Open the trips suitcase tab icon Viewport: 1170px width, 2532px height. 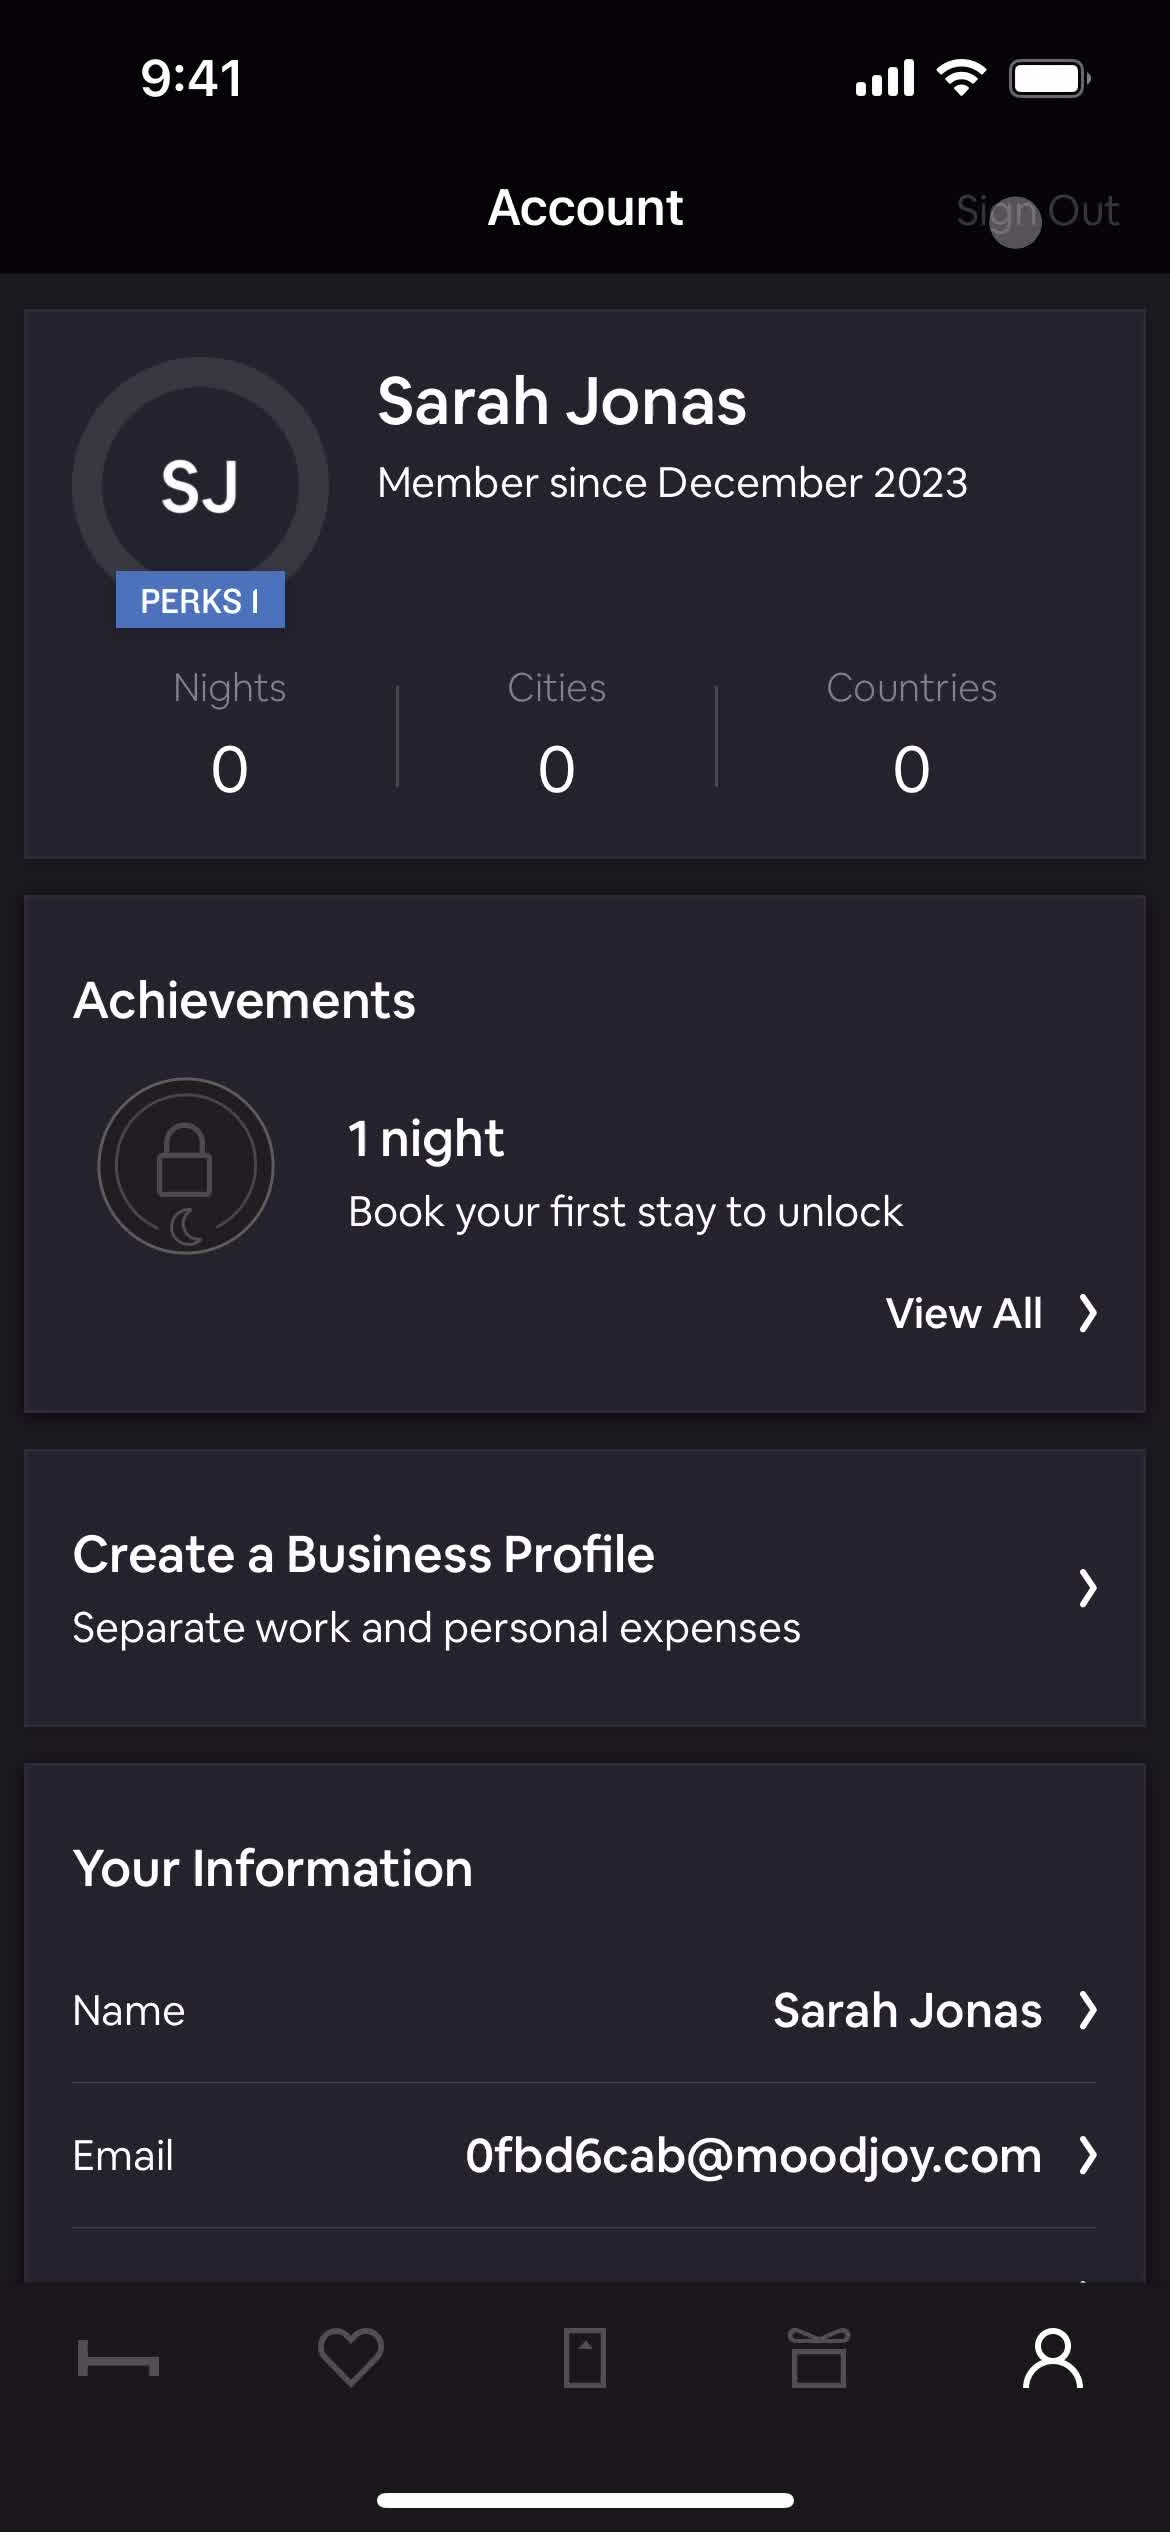tap(585, 2357)
